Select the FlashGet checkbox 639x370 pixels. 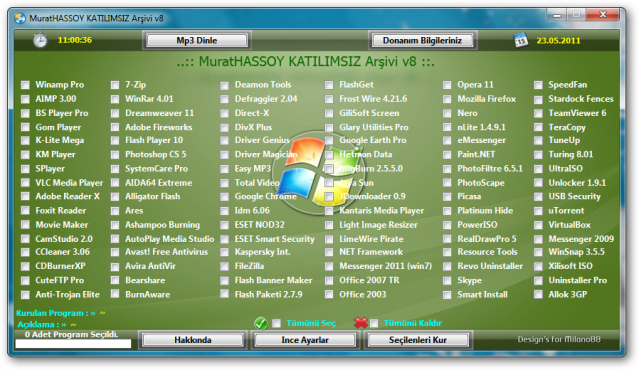[x=329, y=85]
